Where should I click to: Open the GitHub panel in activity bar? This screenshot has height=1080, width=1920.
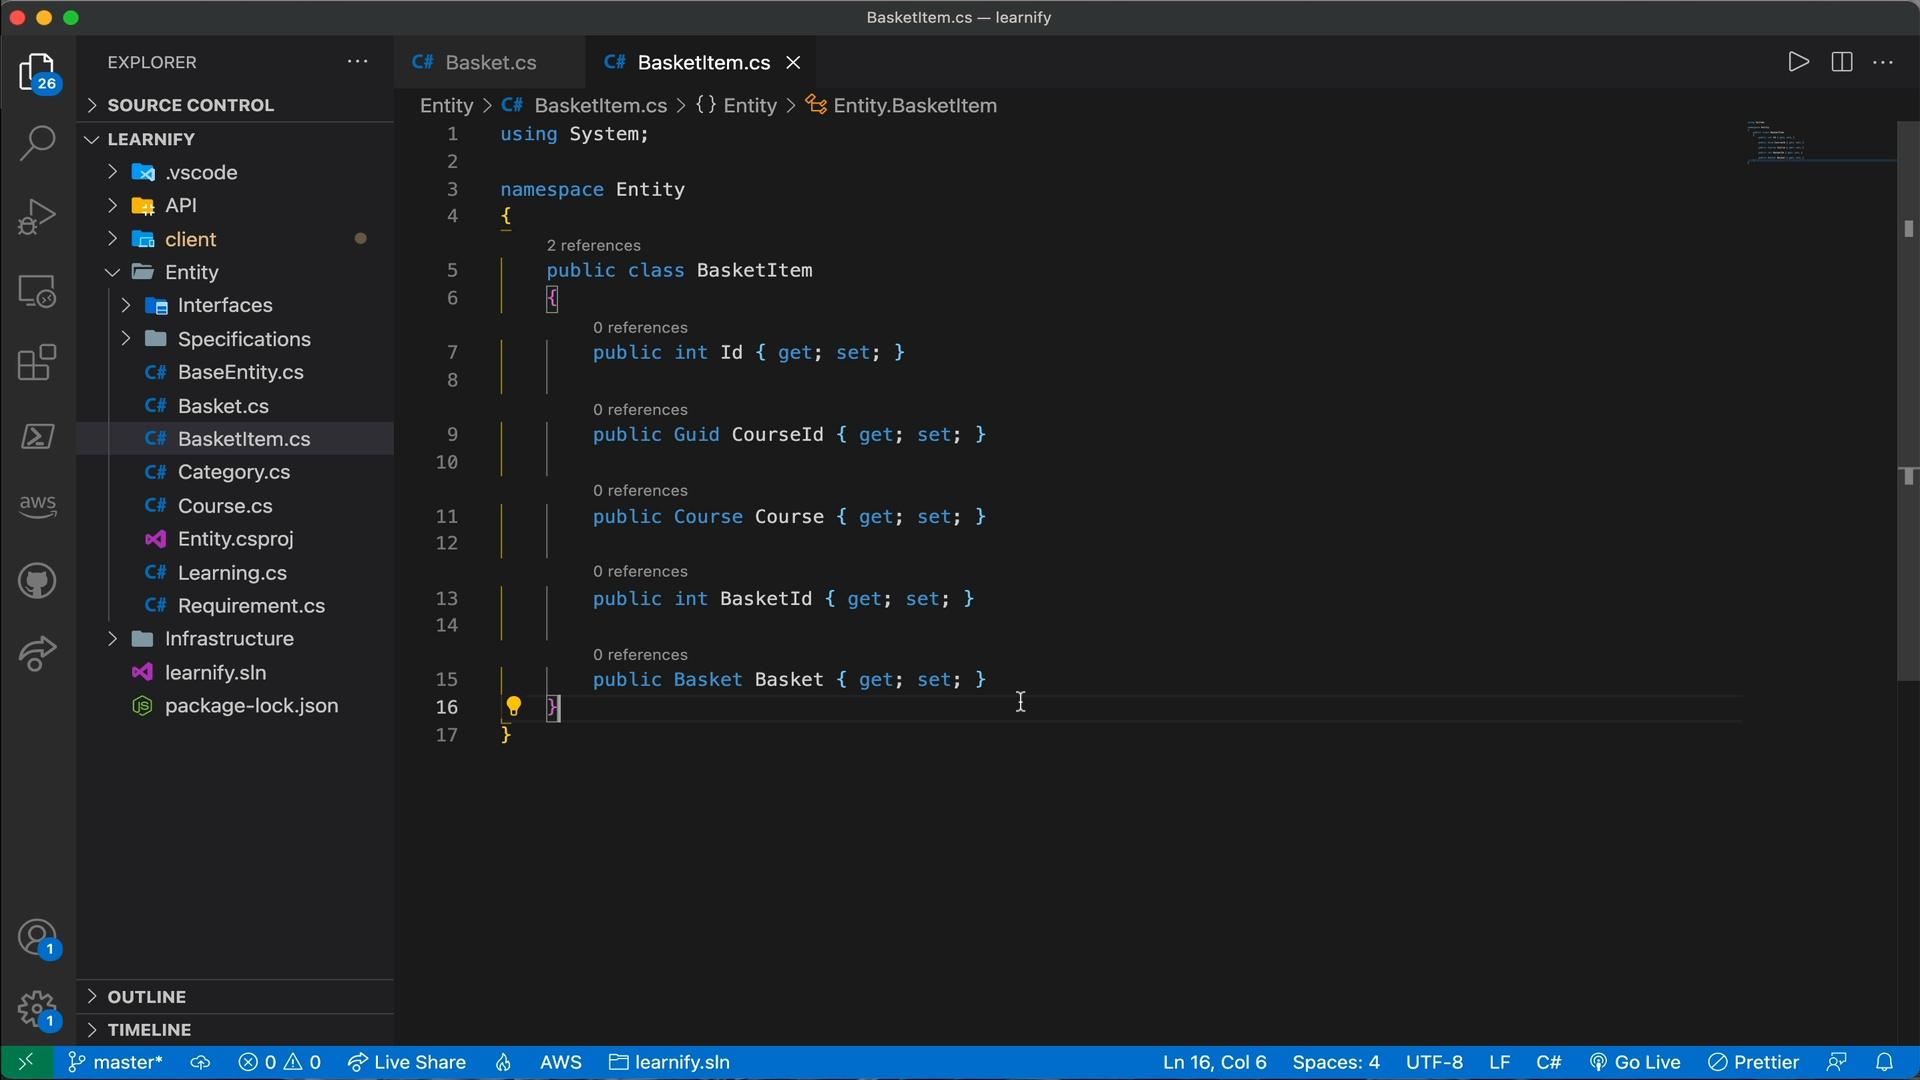[x=37, y=581]
